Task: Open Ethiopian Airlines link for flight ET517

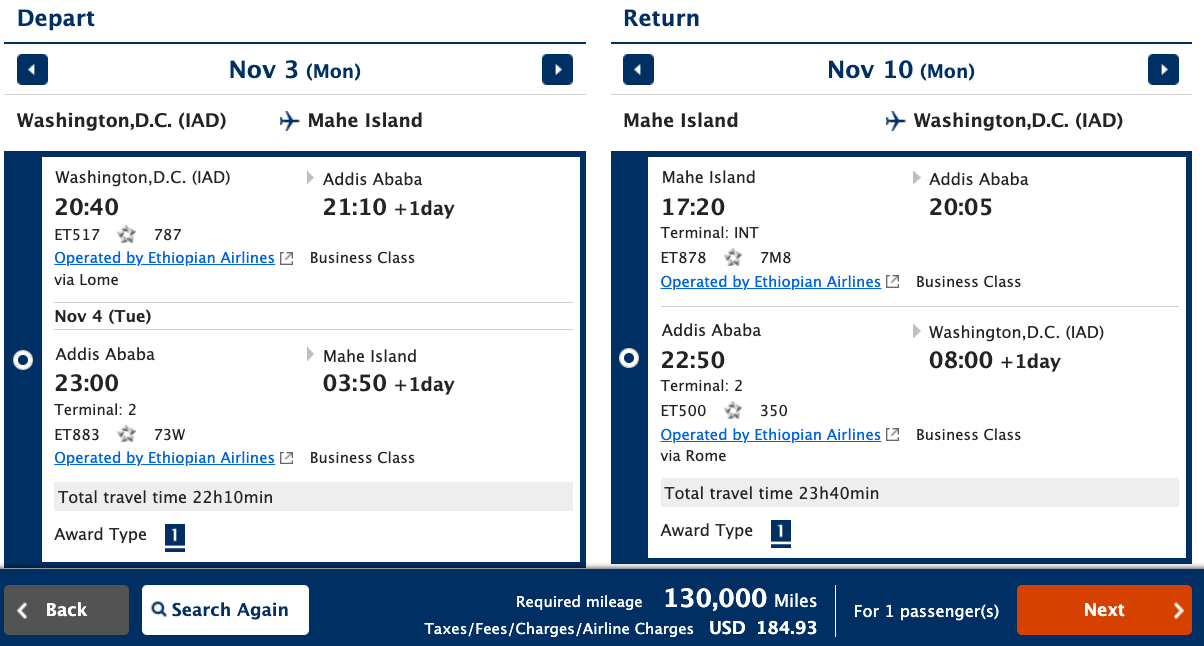Action: [x=165, y=258]
